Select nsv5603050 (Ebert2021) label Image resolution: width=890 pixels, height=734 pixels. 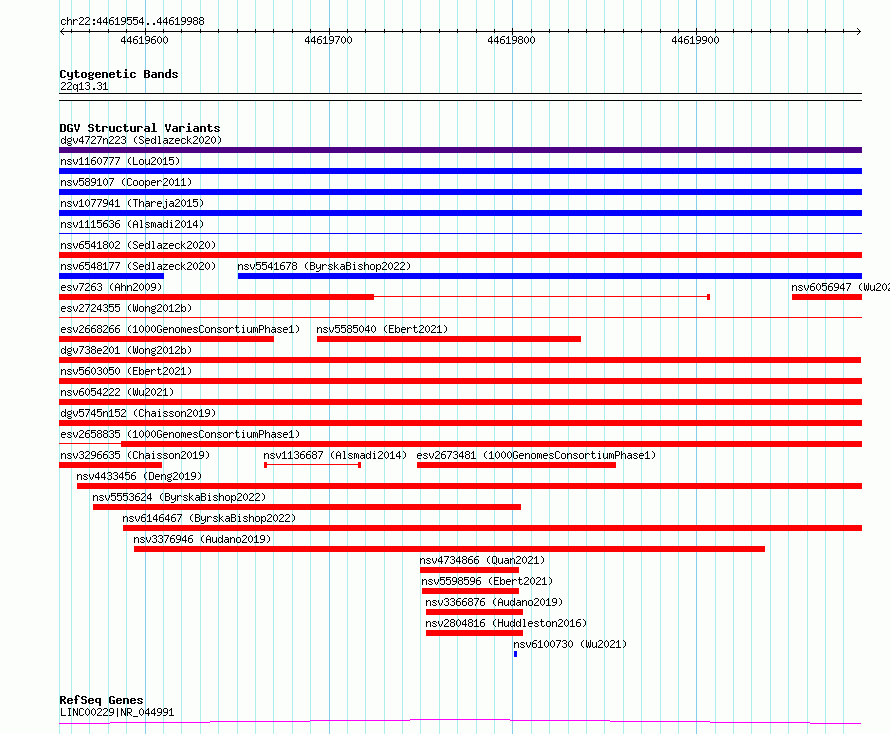click(x=126, y=371)
